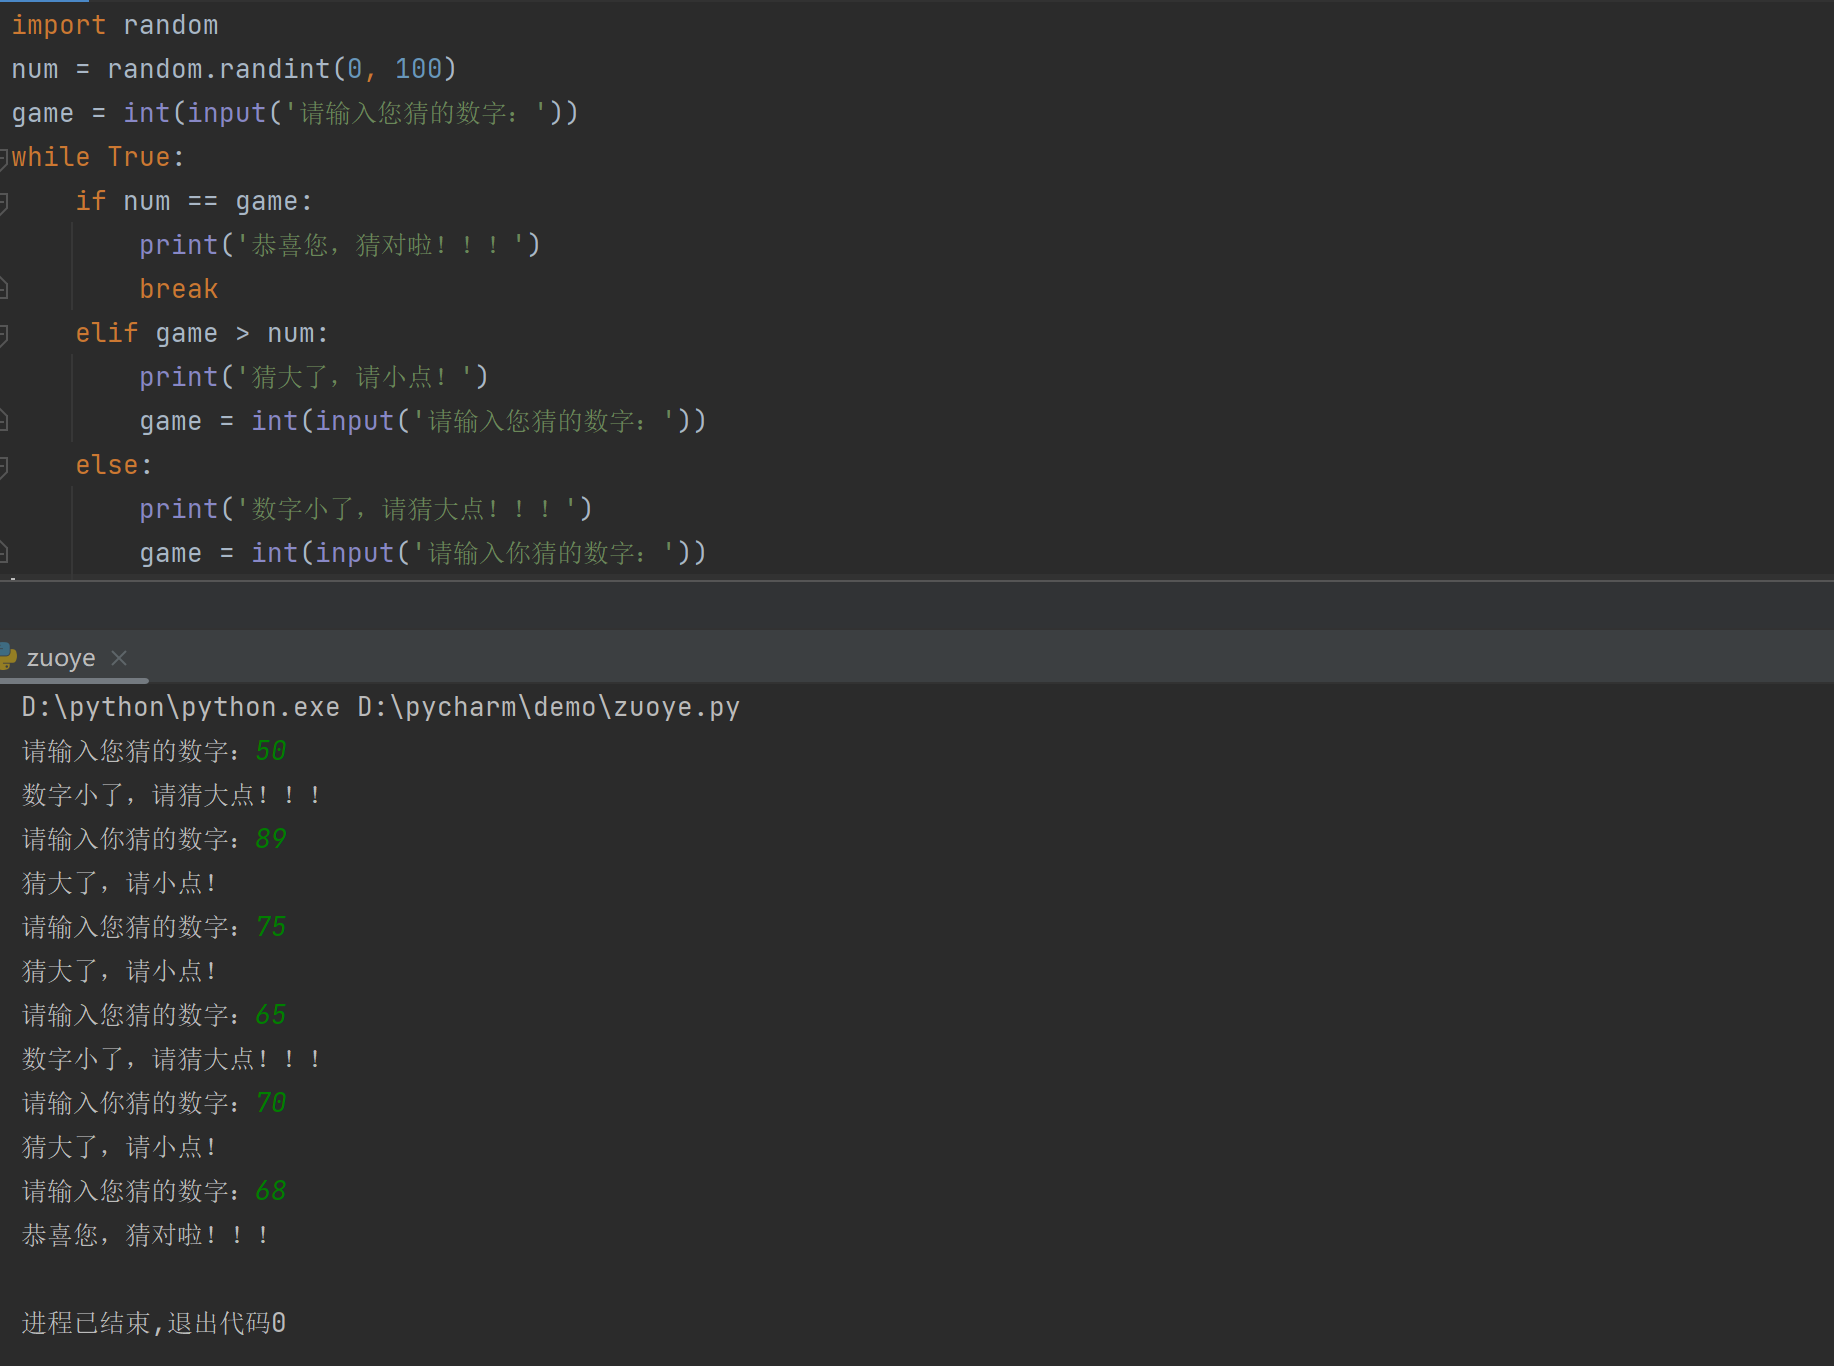Close the zuoye run tab

coord(119,658)
